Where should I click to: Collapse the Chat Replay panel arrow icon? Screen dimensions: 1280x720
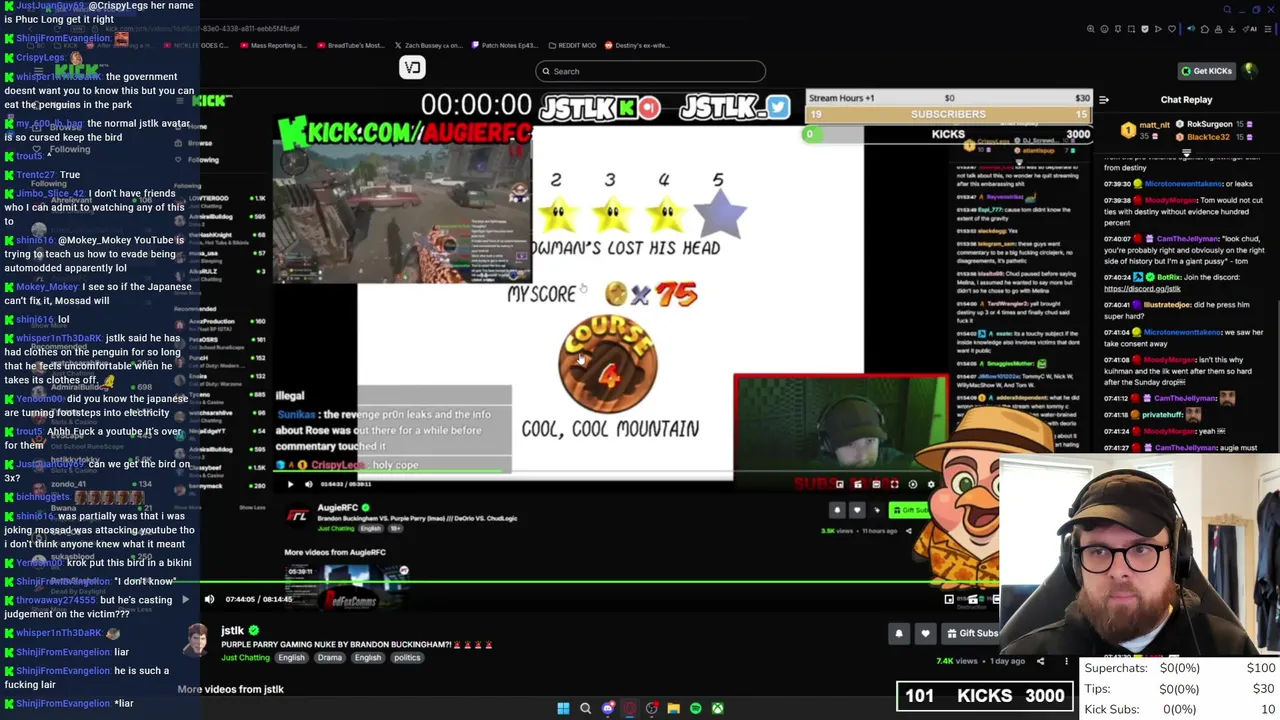1104,100
